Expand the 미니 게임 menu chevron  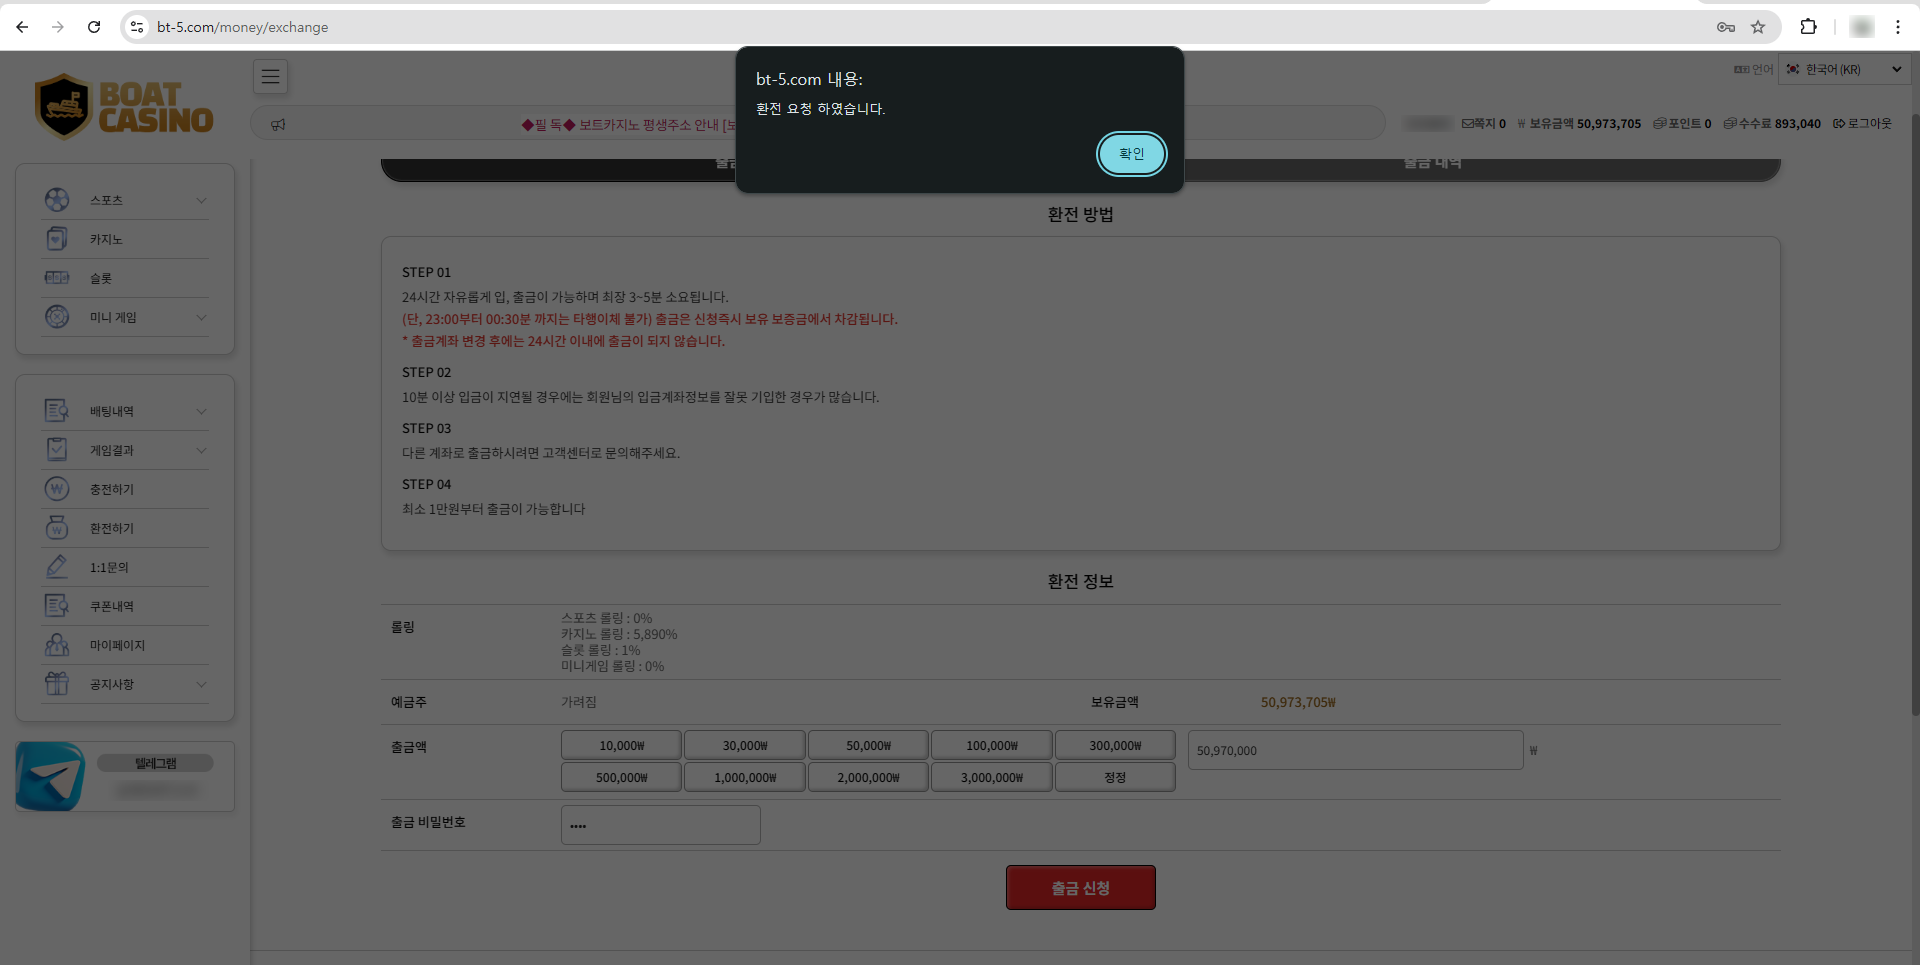pos(201,317)
